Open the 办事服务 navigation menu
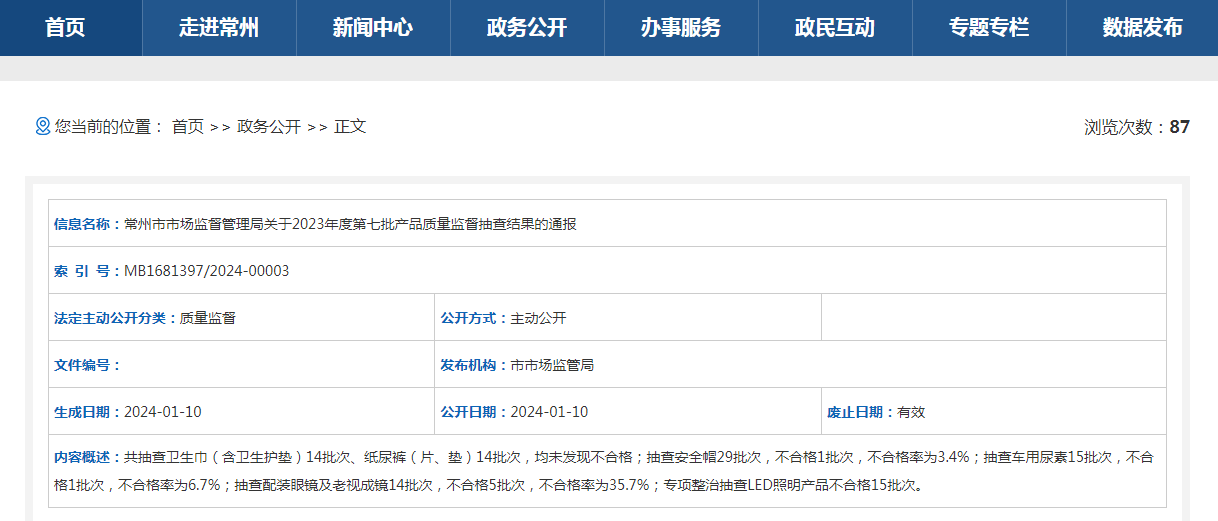This screenshot has height=521, width=1218. point(681,28)
